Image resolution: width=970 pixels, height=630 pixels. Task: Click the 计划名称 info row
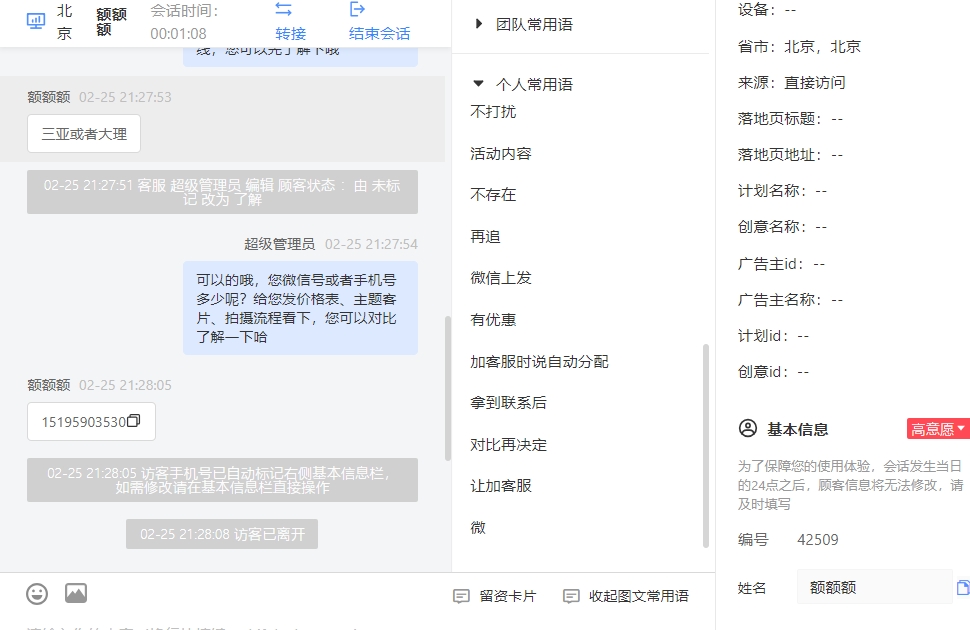782,191
